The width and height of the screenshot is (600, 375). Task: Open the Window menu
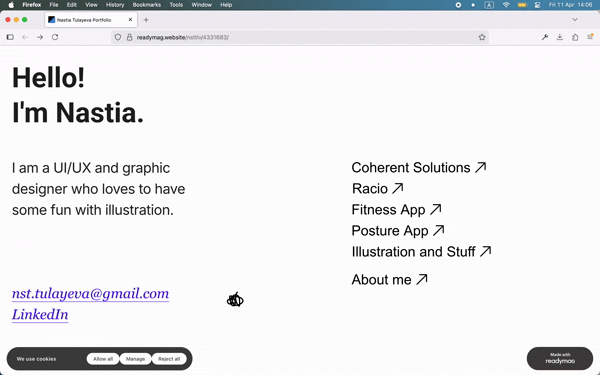coord(201,5)
